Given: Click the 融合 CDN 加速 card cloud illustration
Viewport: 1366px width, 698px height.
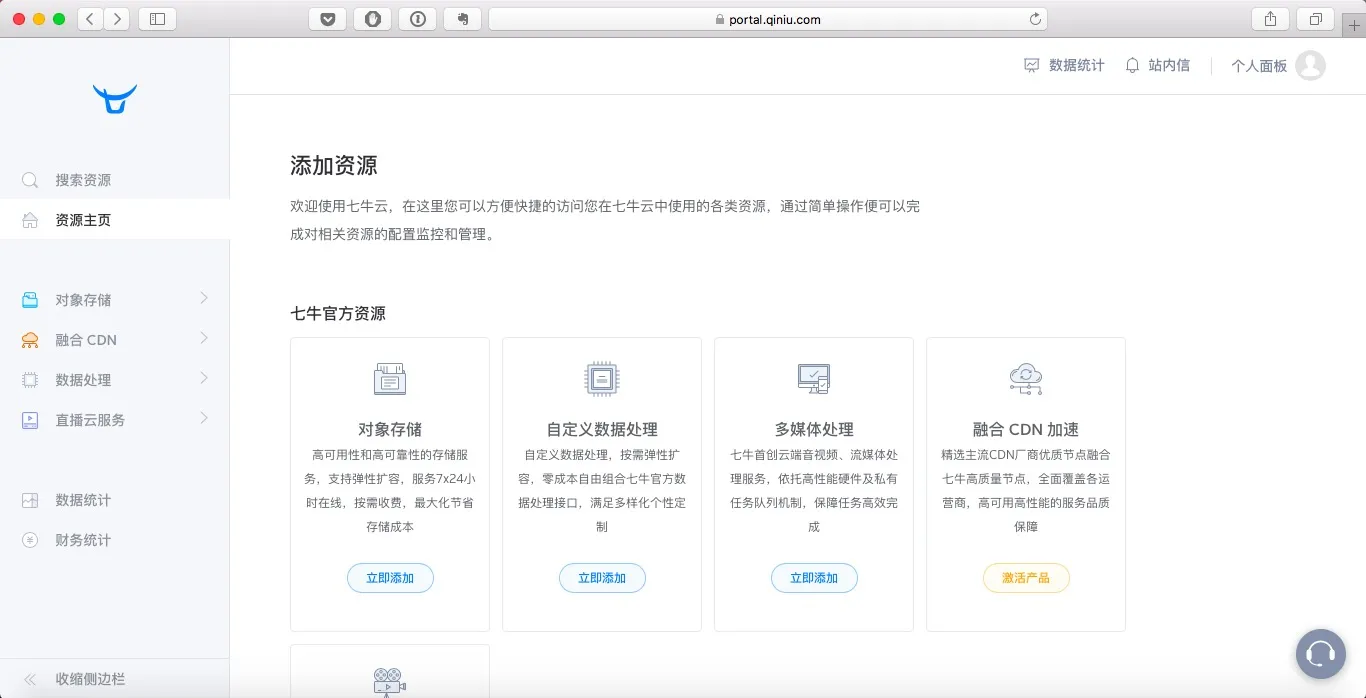Looking at the screenshot, I should [x=1026, y=379].
